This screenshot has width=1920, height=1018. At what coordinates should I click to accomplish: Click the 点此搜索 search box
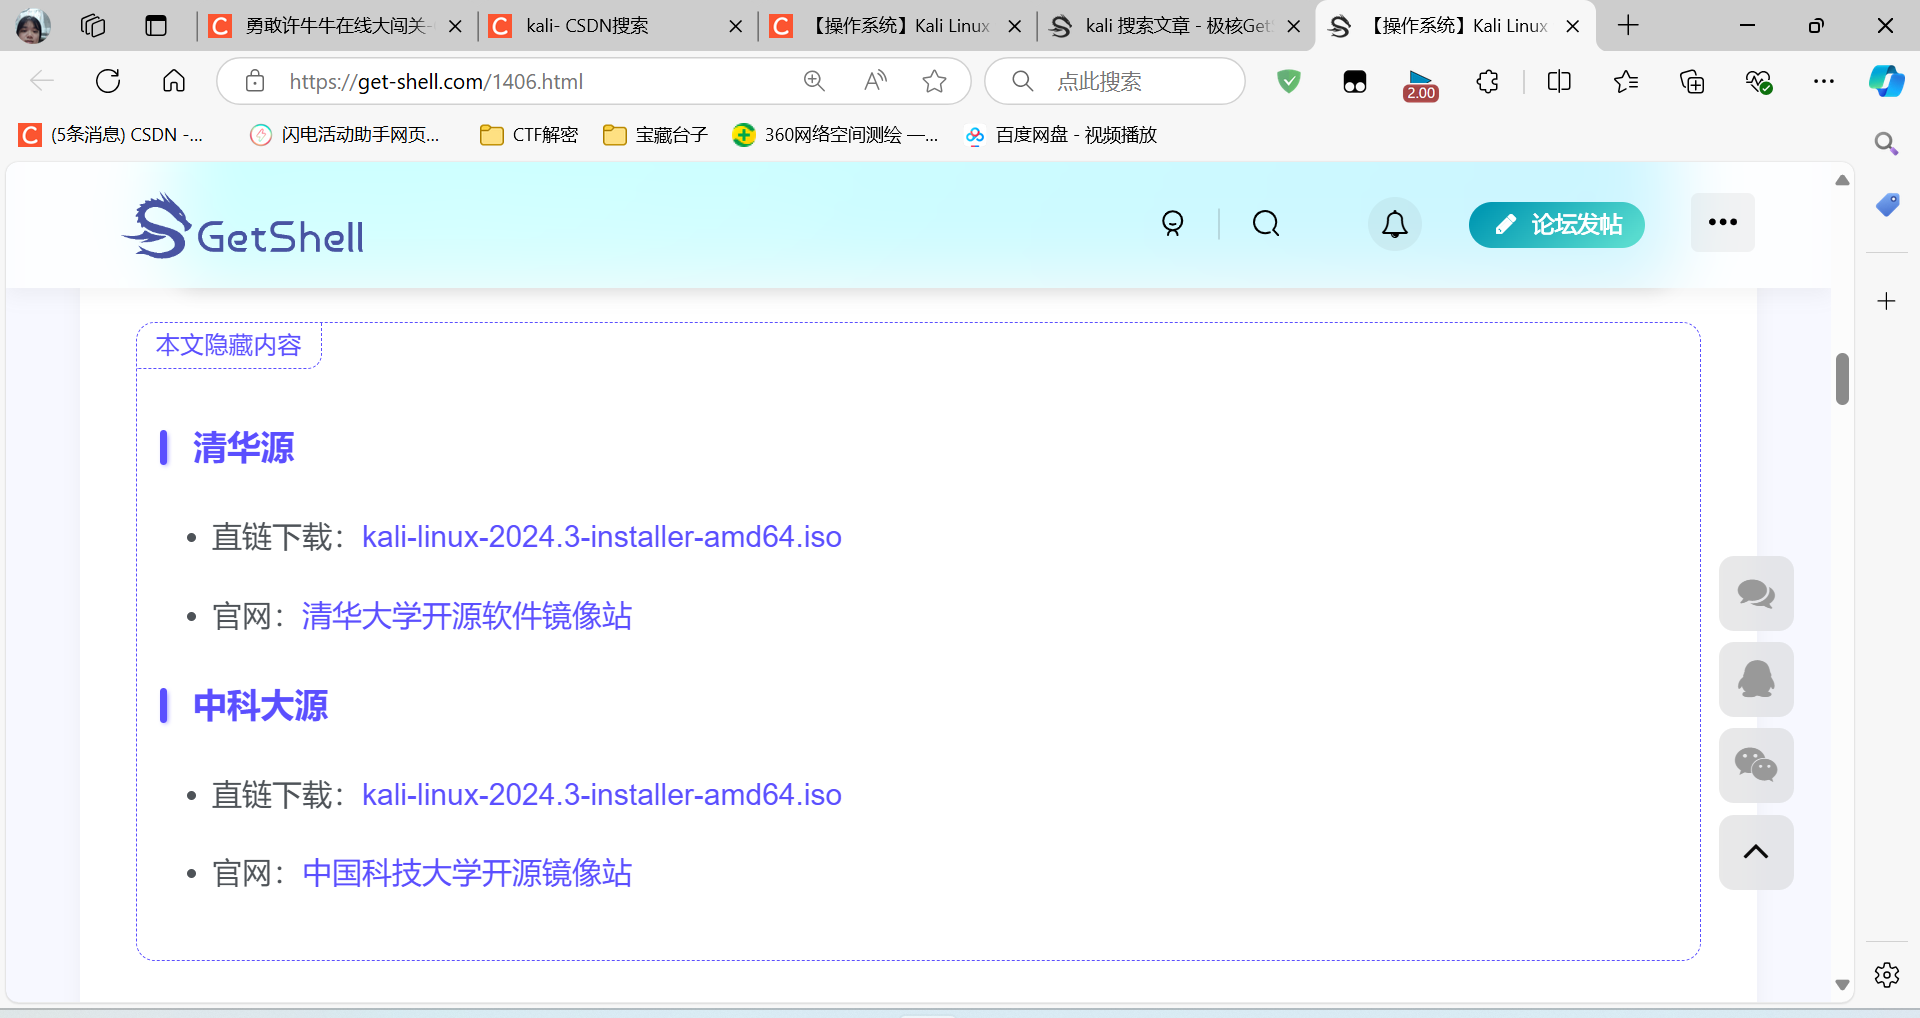(x=1115, y=81)
